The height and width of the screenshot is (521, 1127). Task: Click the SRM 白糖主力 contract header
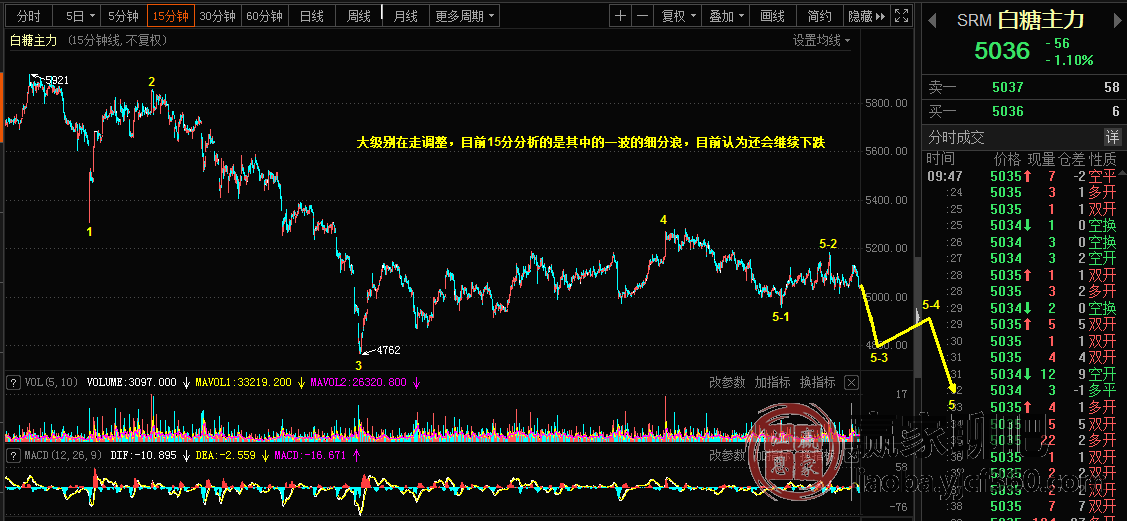click(x=1021, y=21)
